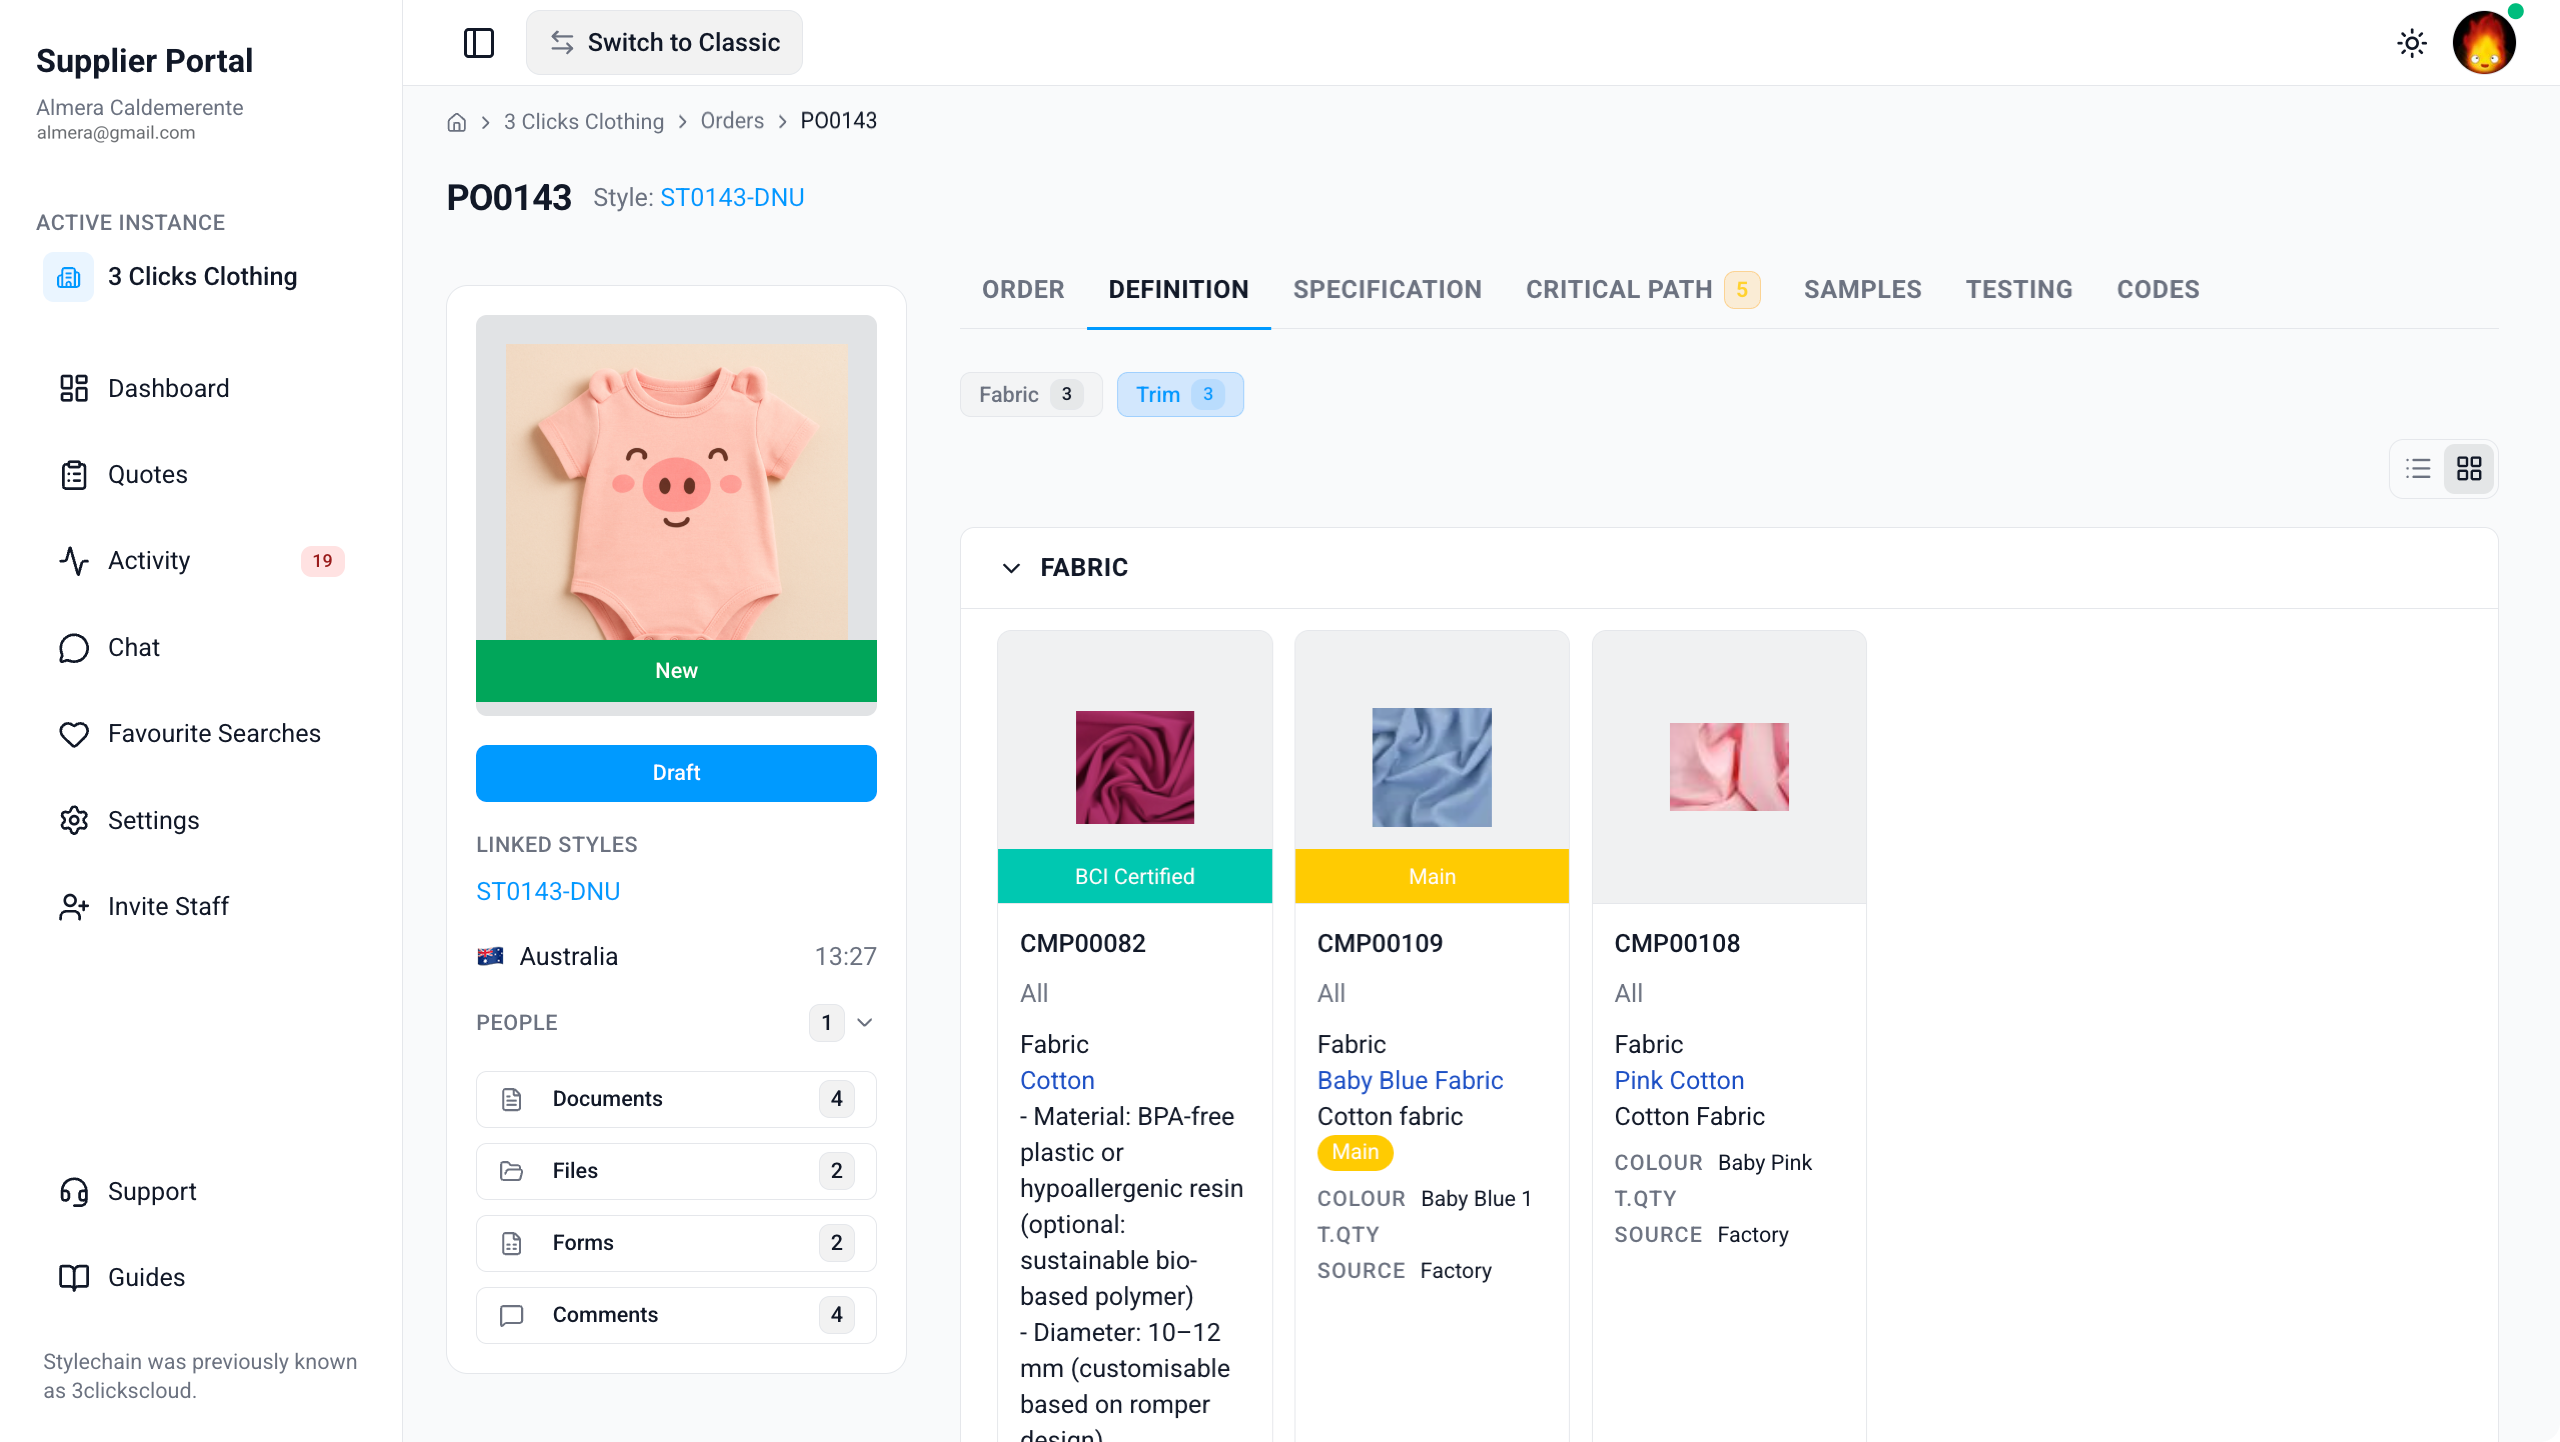Image resolution: width=2560 pixels, height=1442 pixels.
Task: Click 3 Clicks Clothing breadcrumb
Action: (584, 122)
